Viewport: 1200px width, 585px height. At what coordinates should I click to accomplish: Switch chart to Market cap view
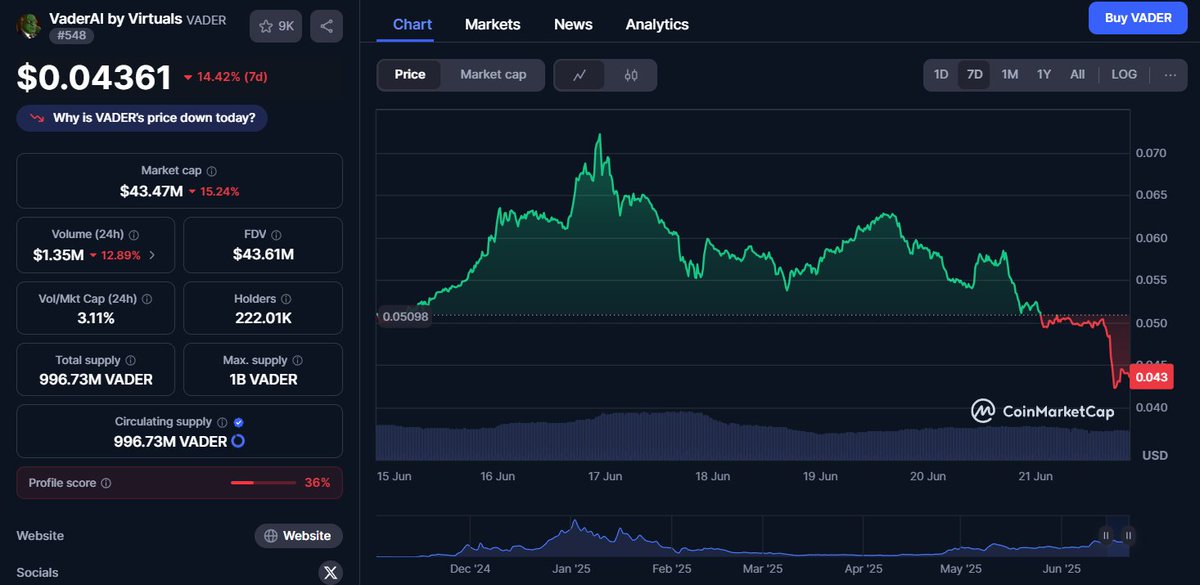[x=492, y=74]
